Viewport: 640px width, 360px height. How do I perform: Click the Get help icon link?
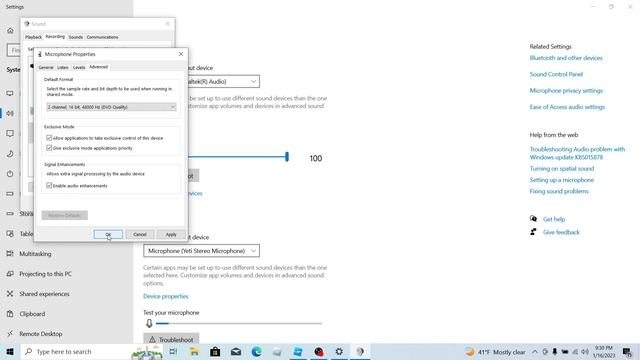point(533,219)
